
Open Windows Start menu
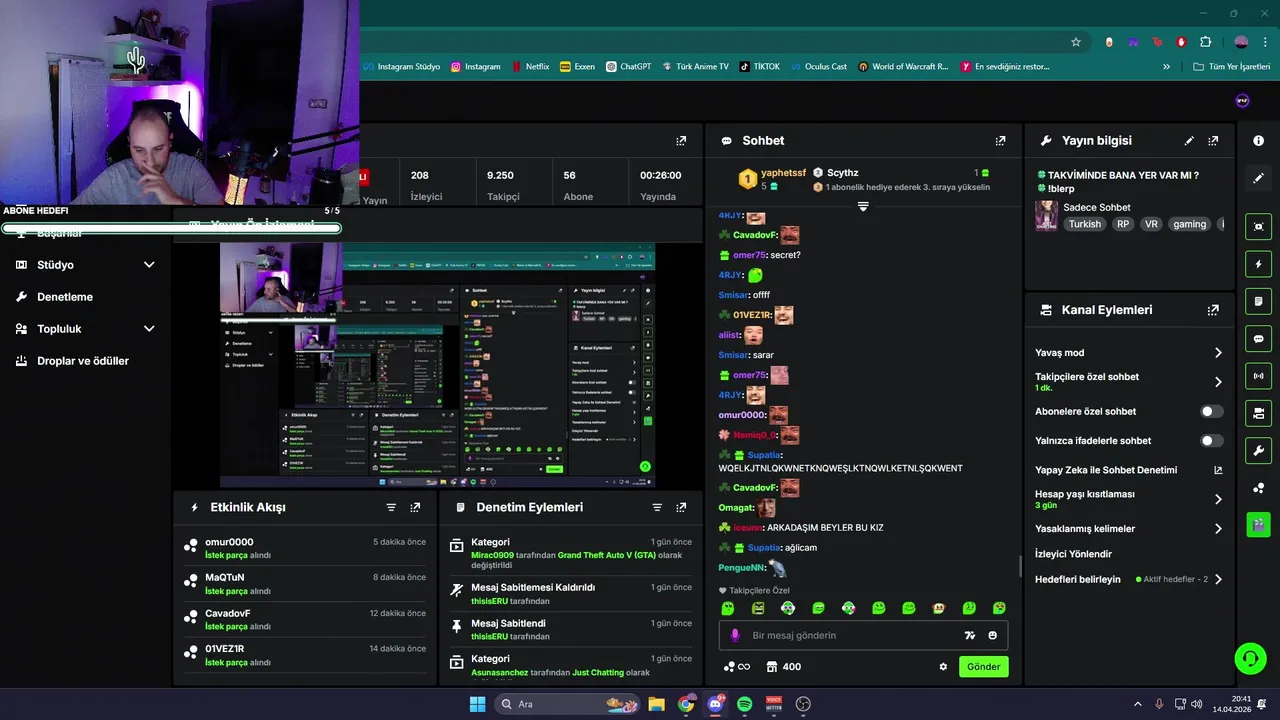pyautogui.click(x=477, y=704)
